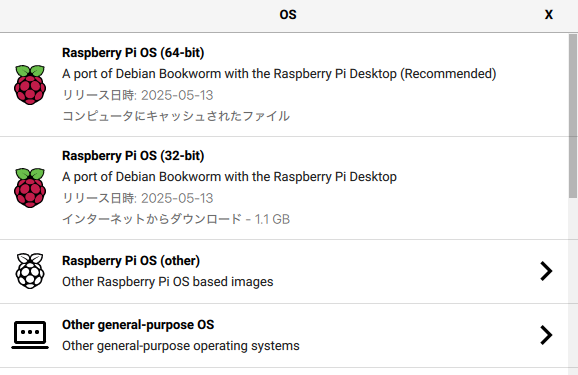The image size is (578, 375).
Task: Click the outlined raspberry icon for OS (other)
Action: click(x=30, y=271)
